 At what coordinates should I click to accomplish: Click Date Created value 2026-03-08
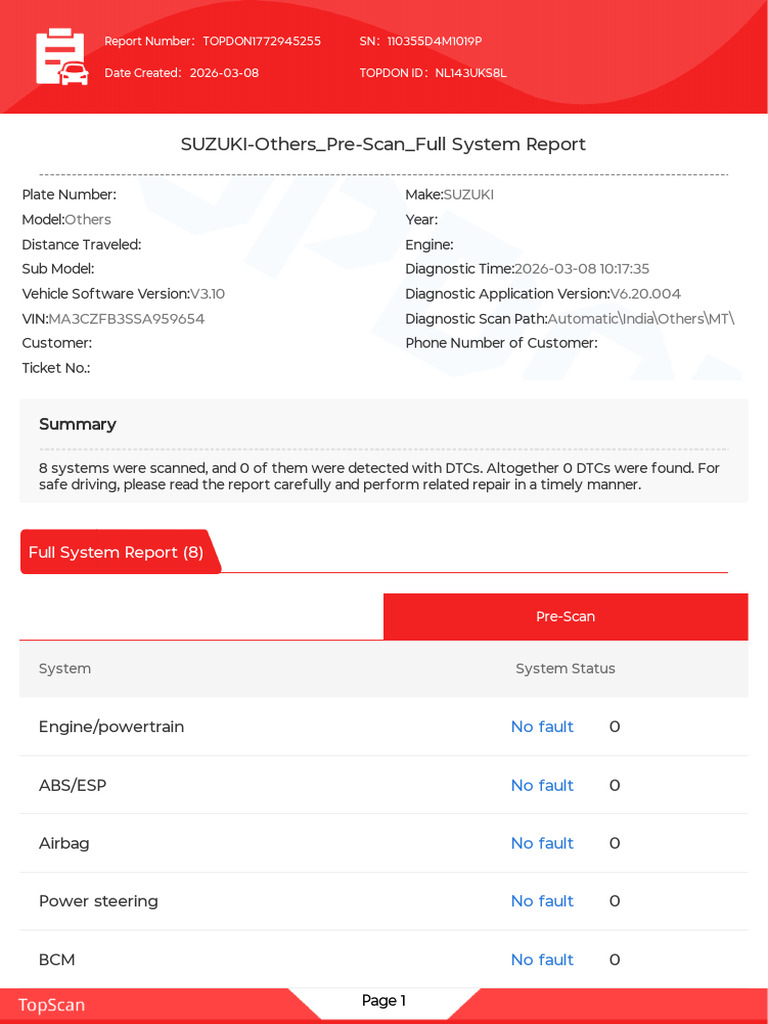pyautogui.click(x=224, y=73)
